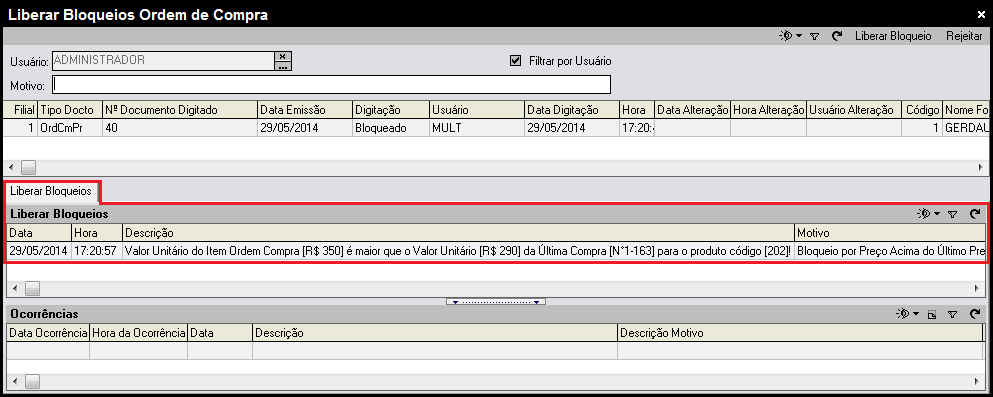Click the Hora Alteração column header
Viewport: 993px width, 397px height.
click(768, 110)
